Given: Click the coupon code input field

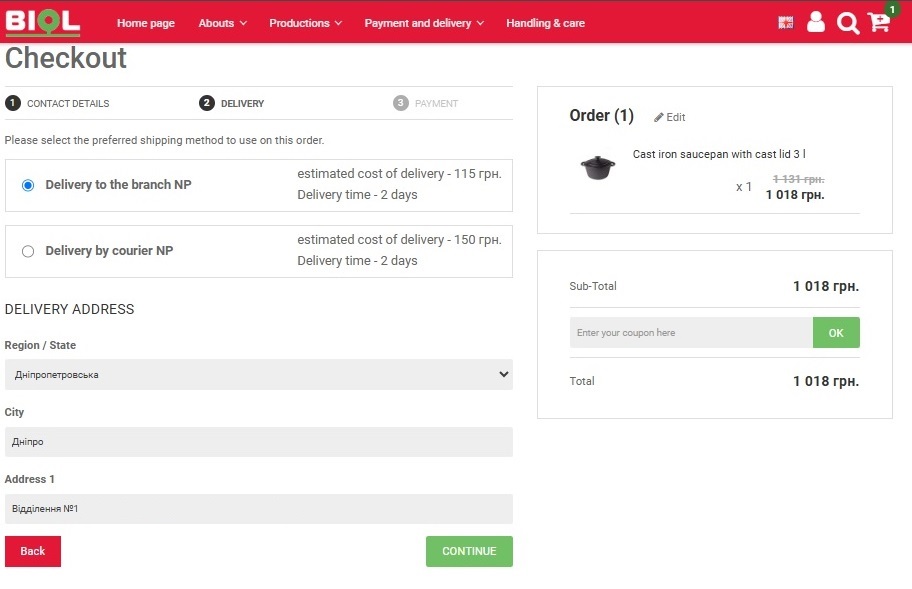Looking at the screenshot, I should (x=691, y=333).
